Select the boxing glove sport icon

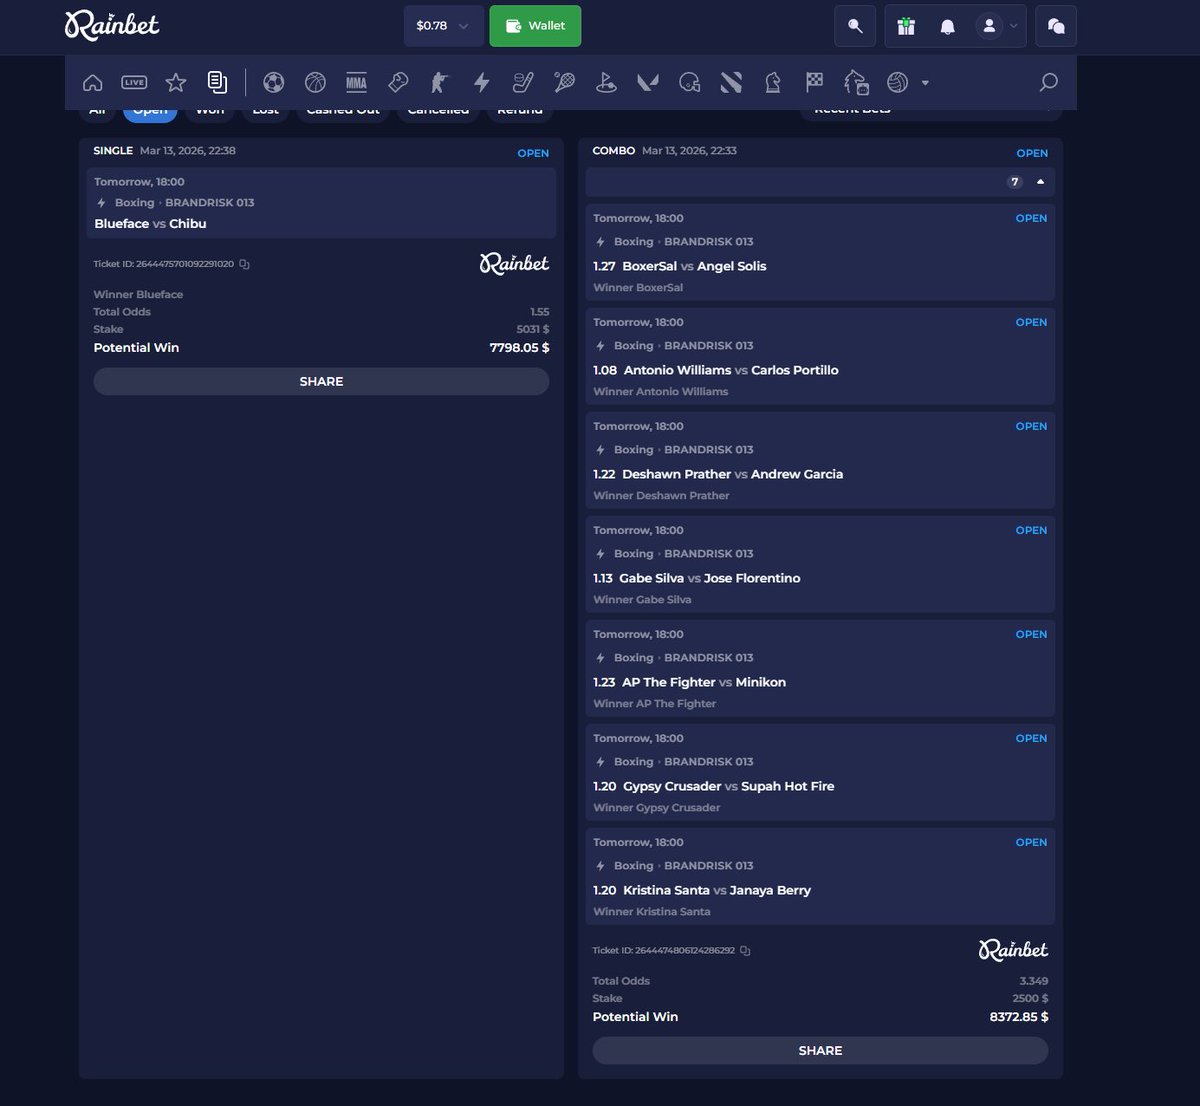[x=398, y=83]
